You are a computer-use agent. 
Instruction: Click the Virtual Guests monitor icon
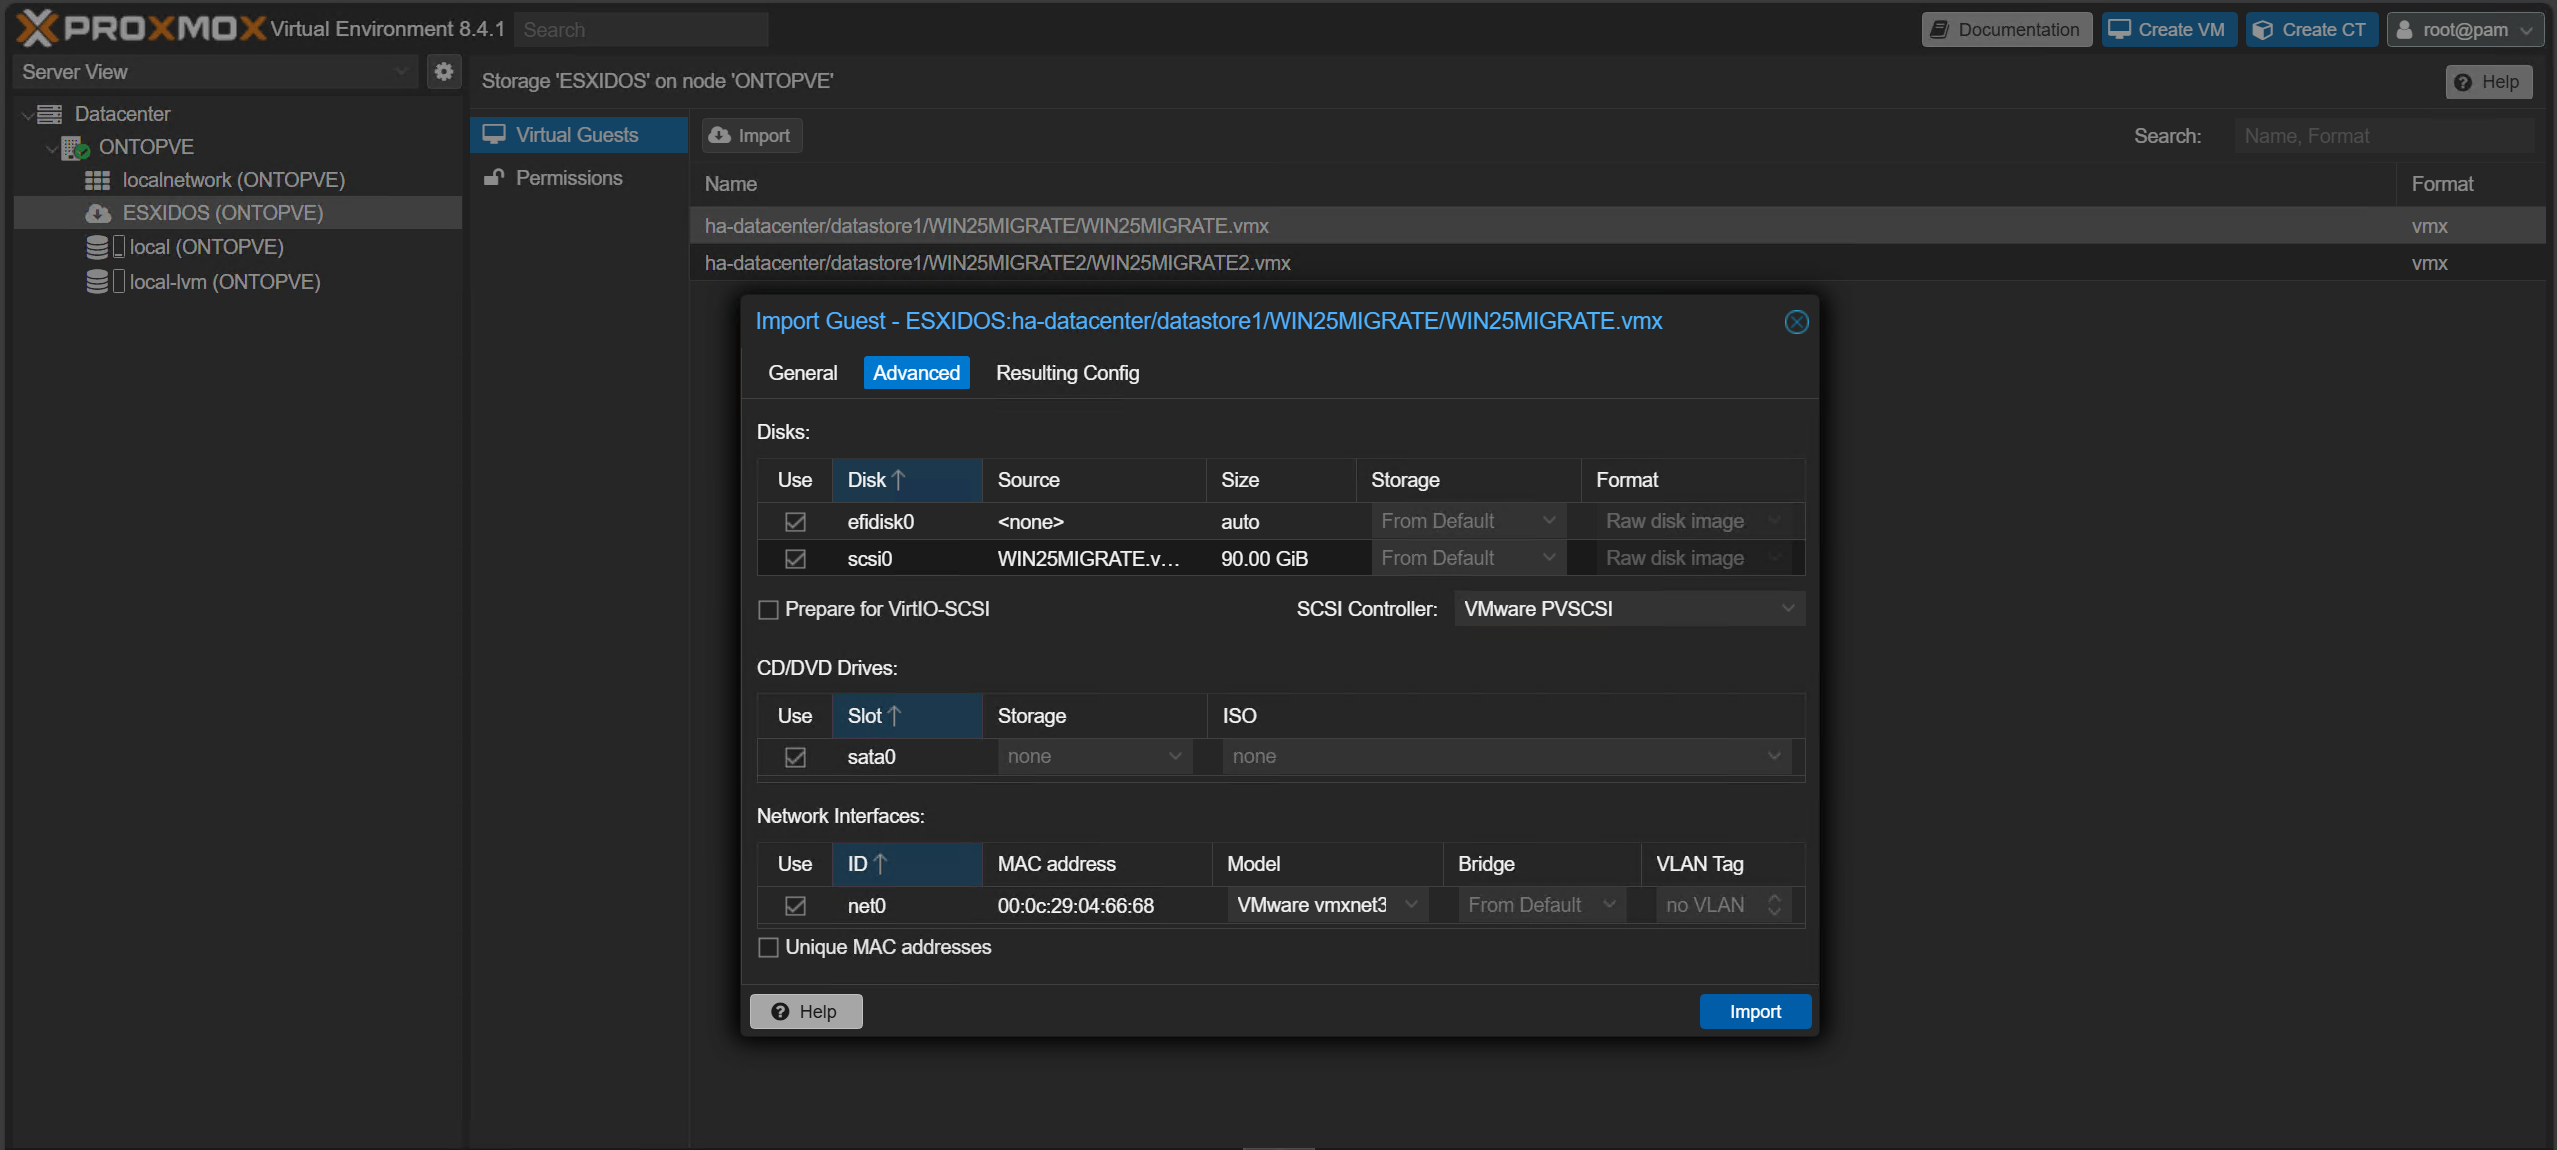[494, 134]
